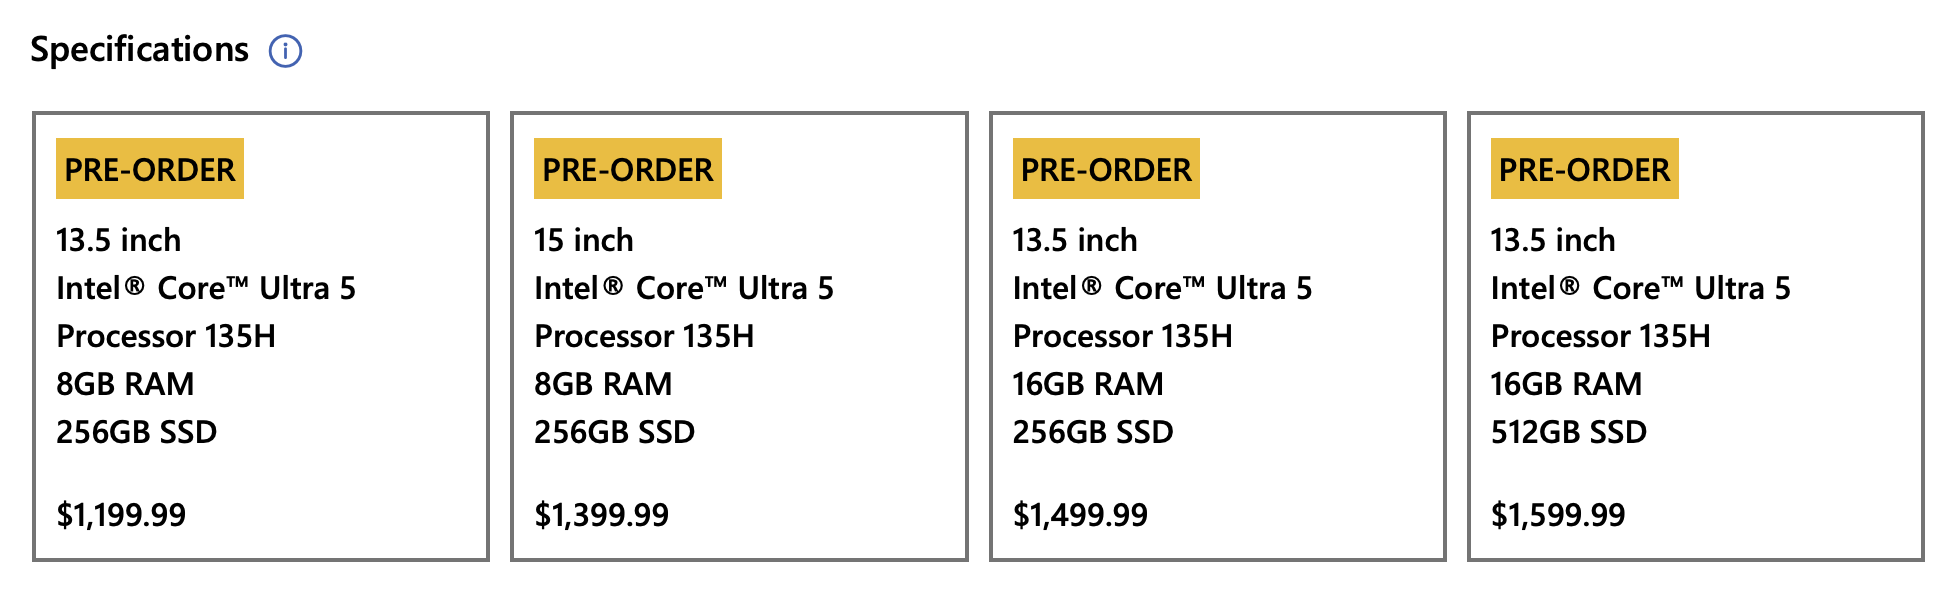Click the $1,599.99 price

[x=1558, y=515]
